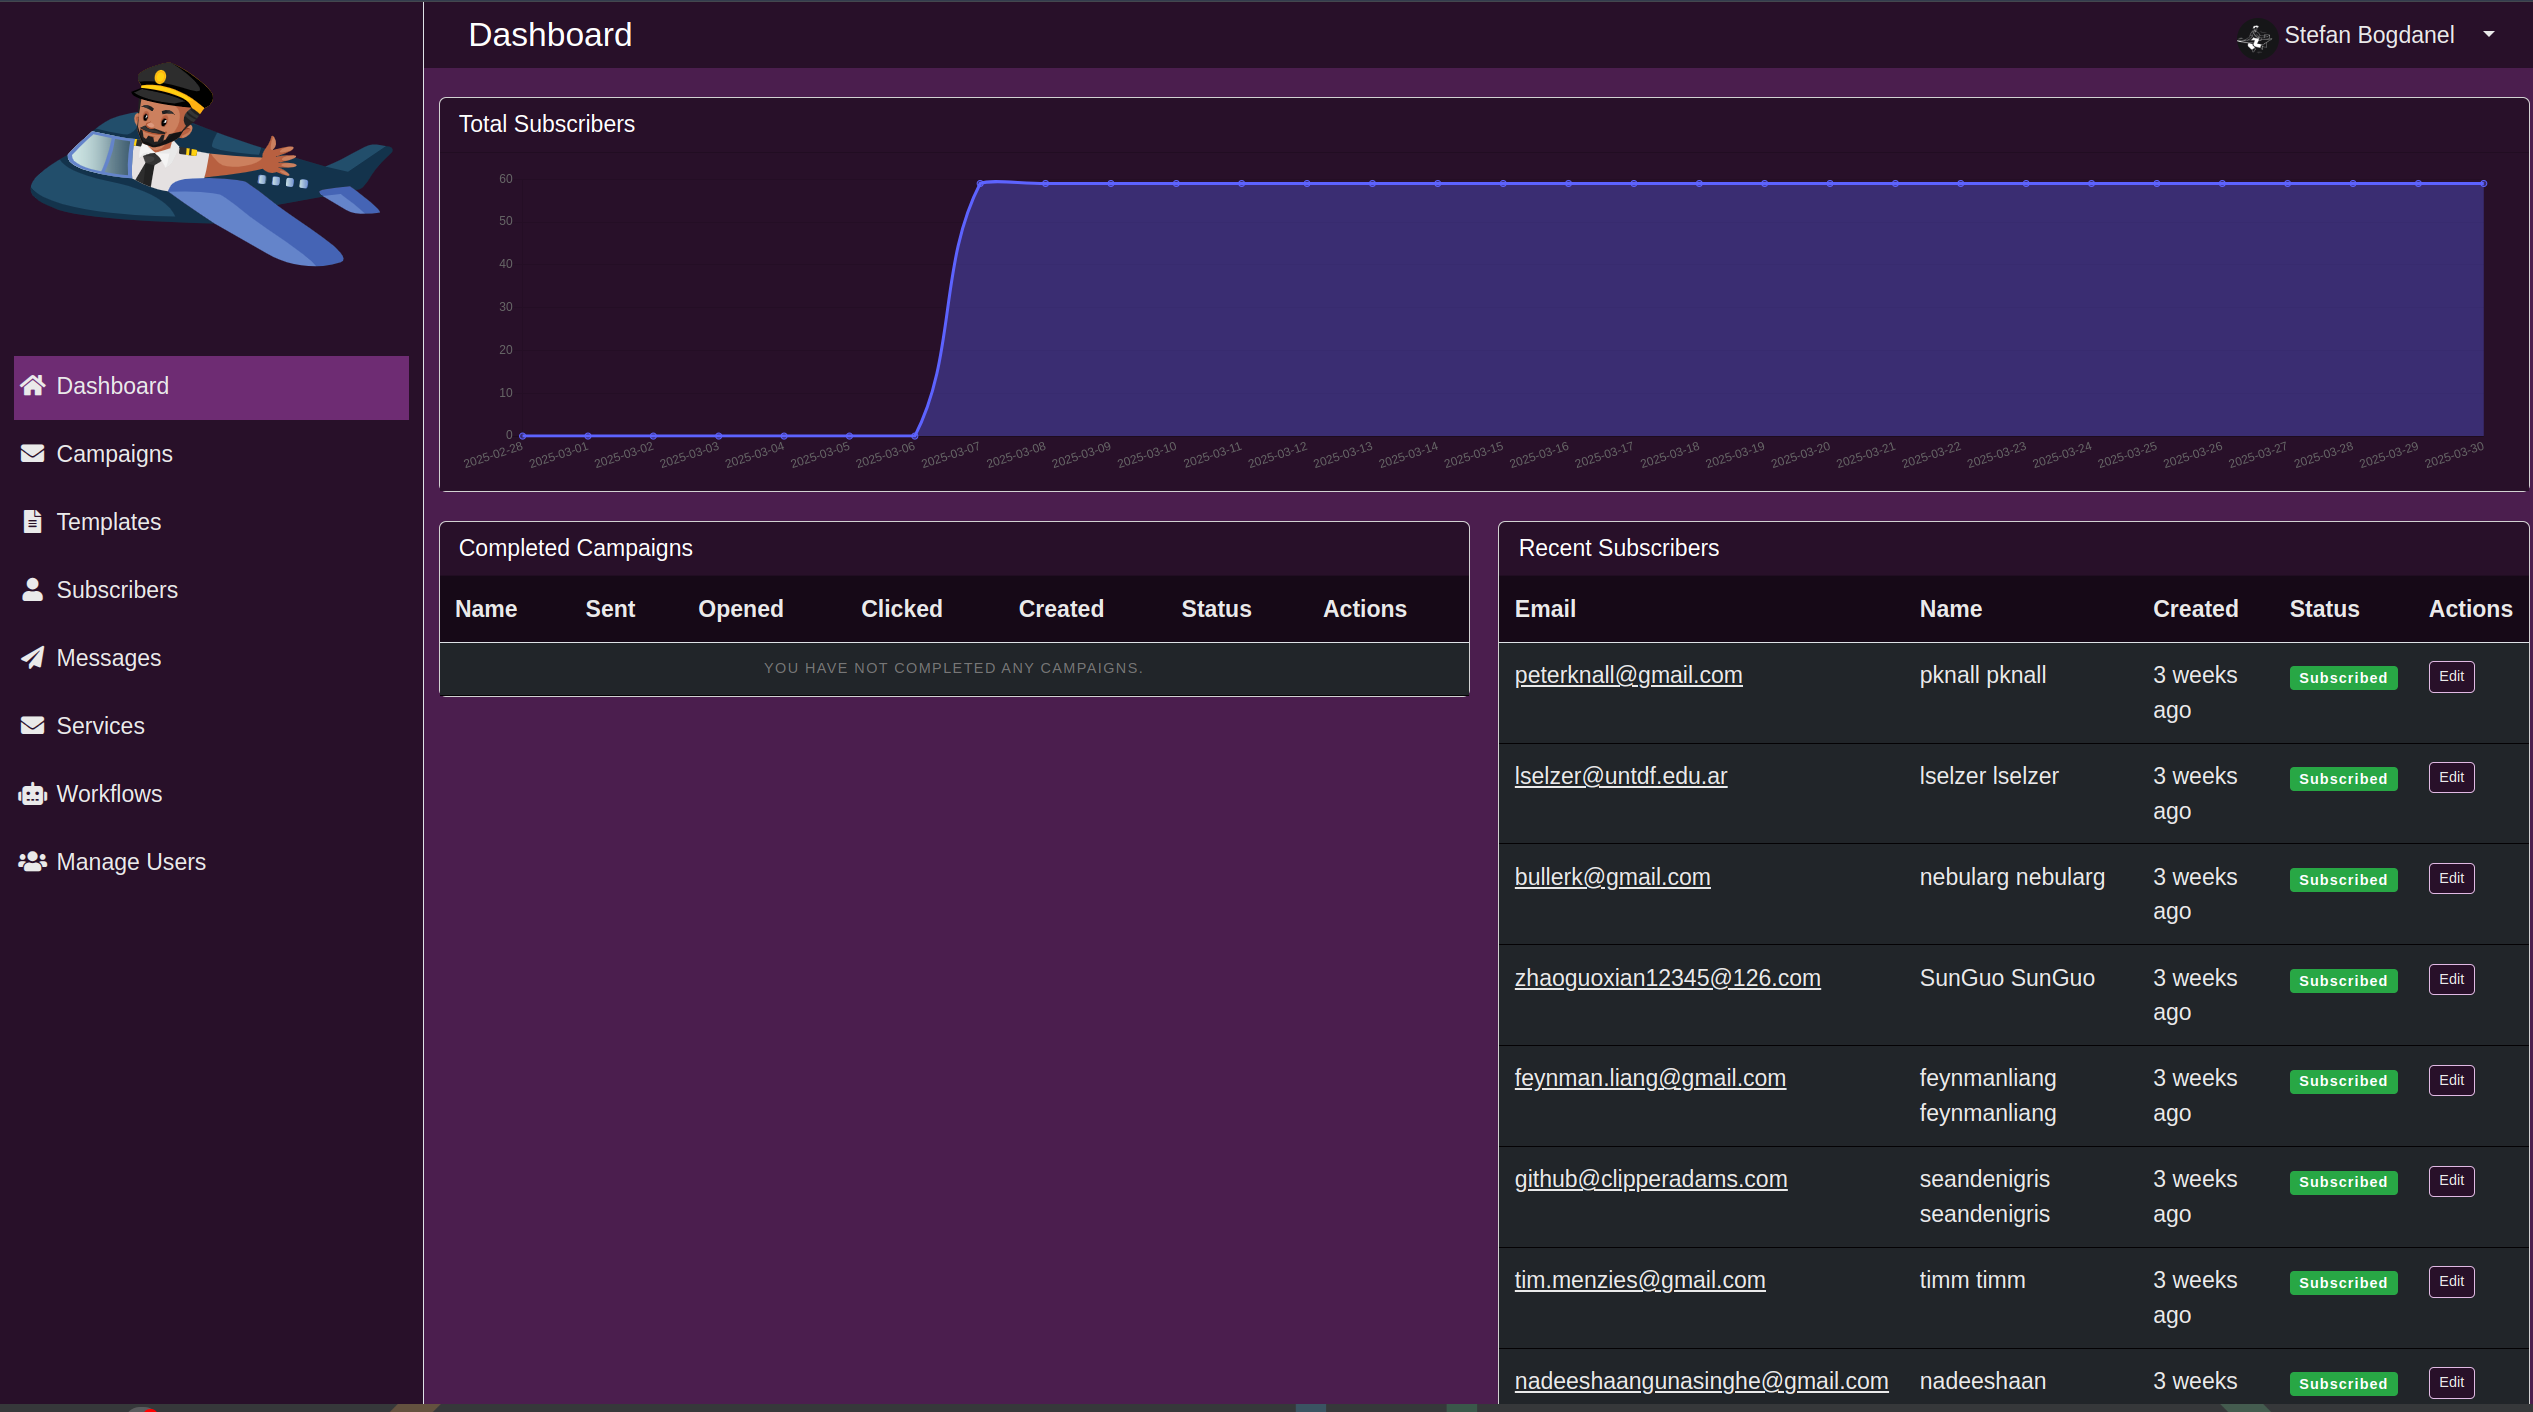Go to Services in the sidebar
Viewport: 2533px width, 1412px height.
(x=211, y=726)
